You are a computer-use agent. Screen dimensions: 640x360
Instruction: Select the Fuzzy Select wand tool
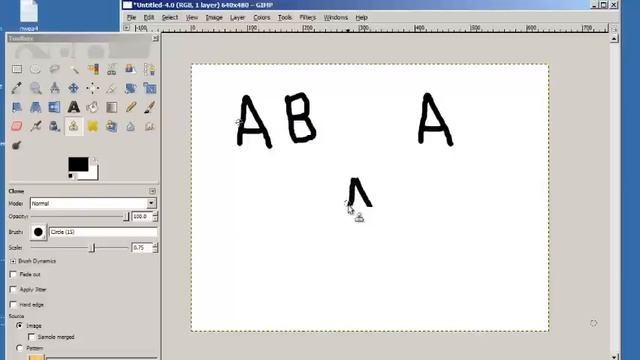click(x=73, y=69)
